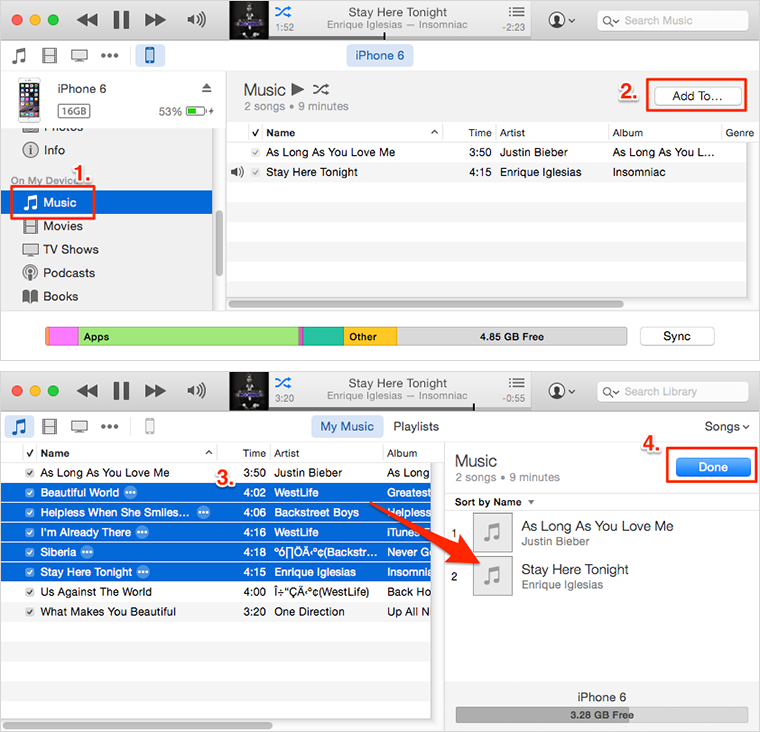Open more media menu in bottom toolbar
The height and width of the screenshot is (732, 760).
[x=110, y=427]
